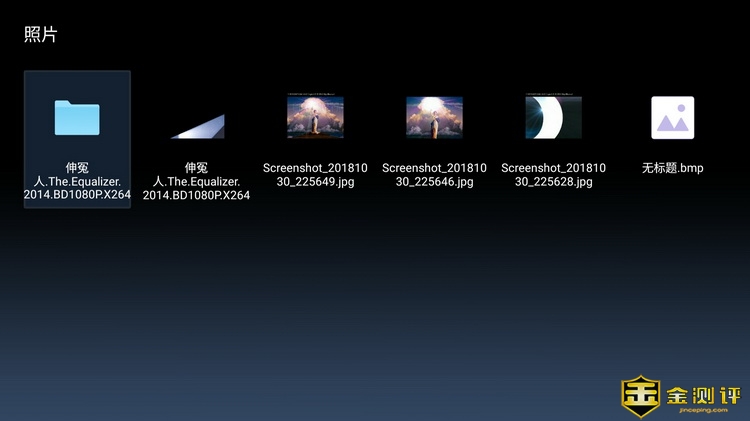Open thumbnail of Screenshot_20181030_225628.jpg
The height and width of the screenshot is (421, 750).
click(x=553, y=117)
